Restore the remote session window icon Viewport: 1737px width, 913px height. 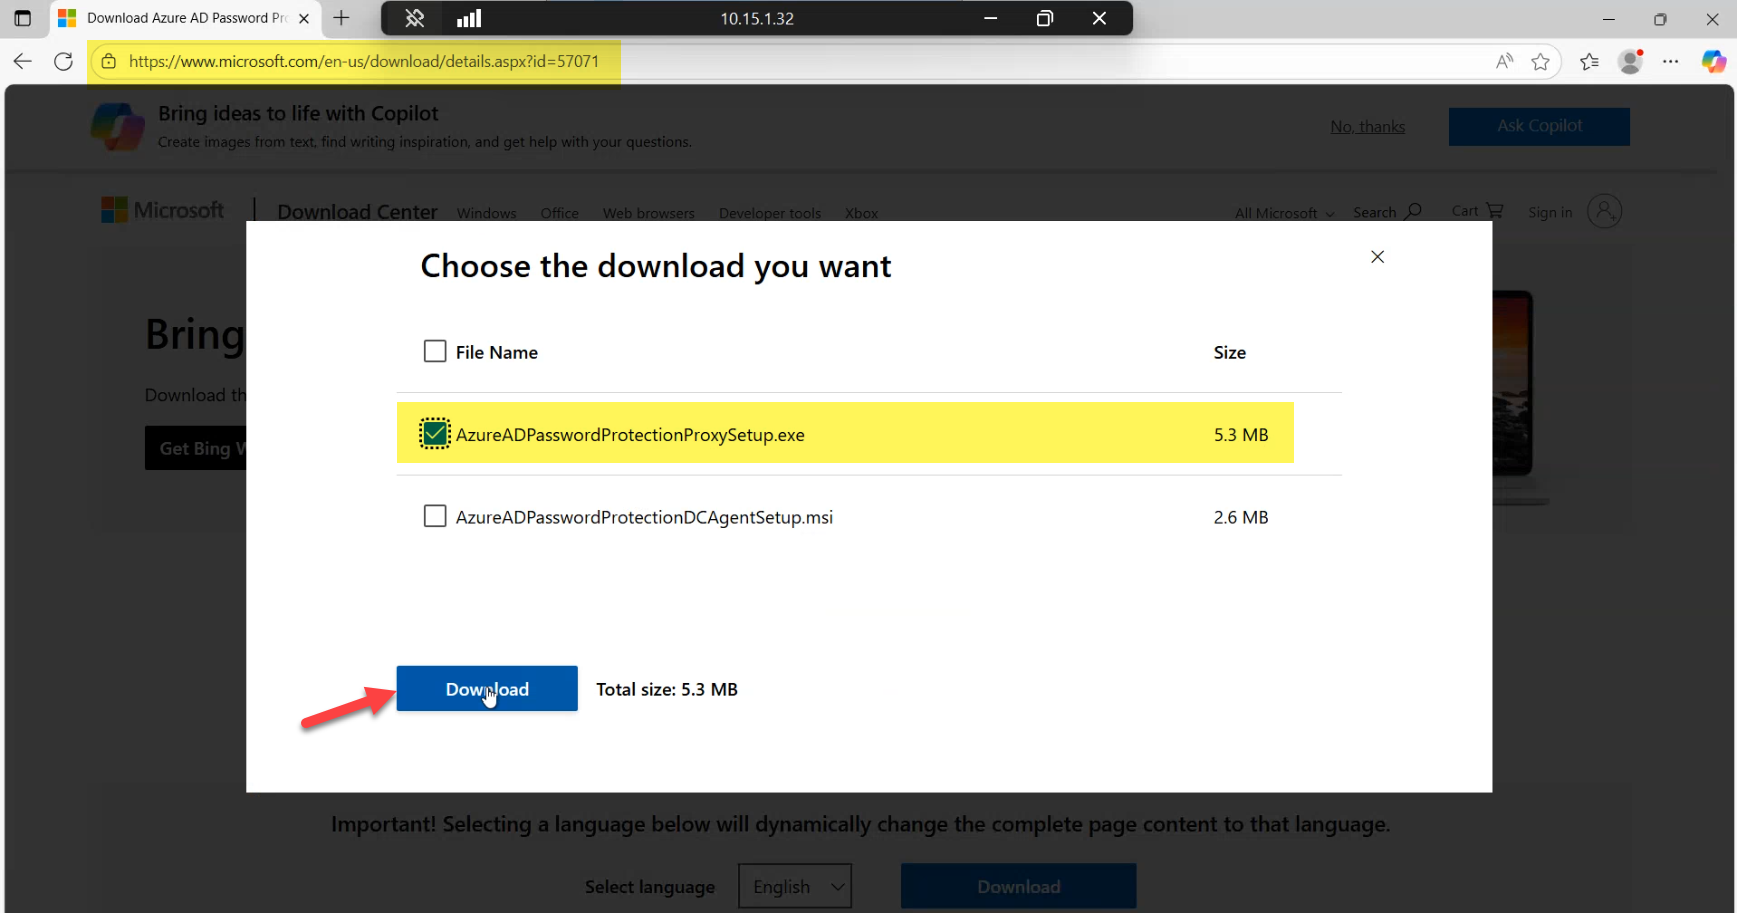[x=1045, y=18]
